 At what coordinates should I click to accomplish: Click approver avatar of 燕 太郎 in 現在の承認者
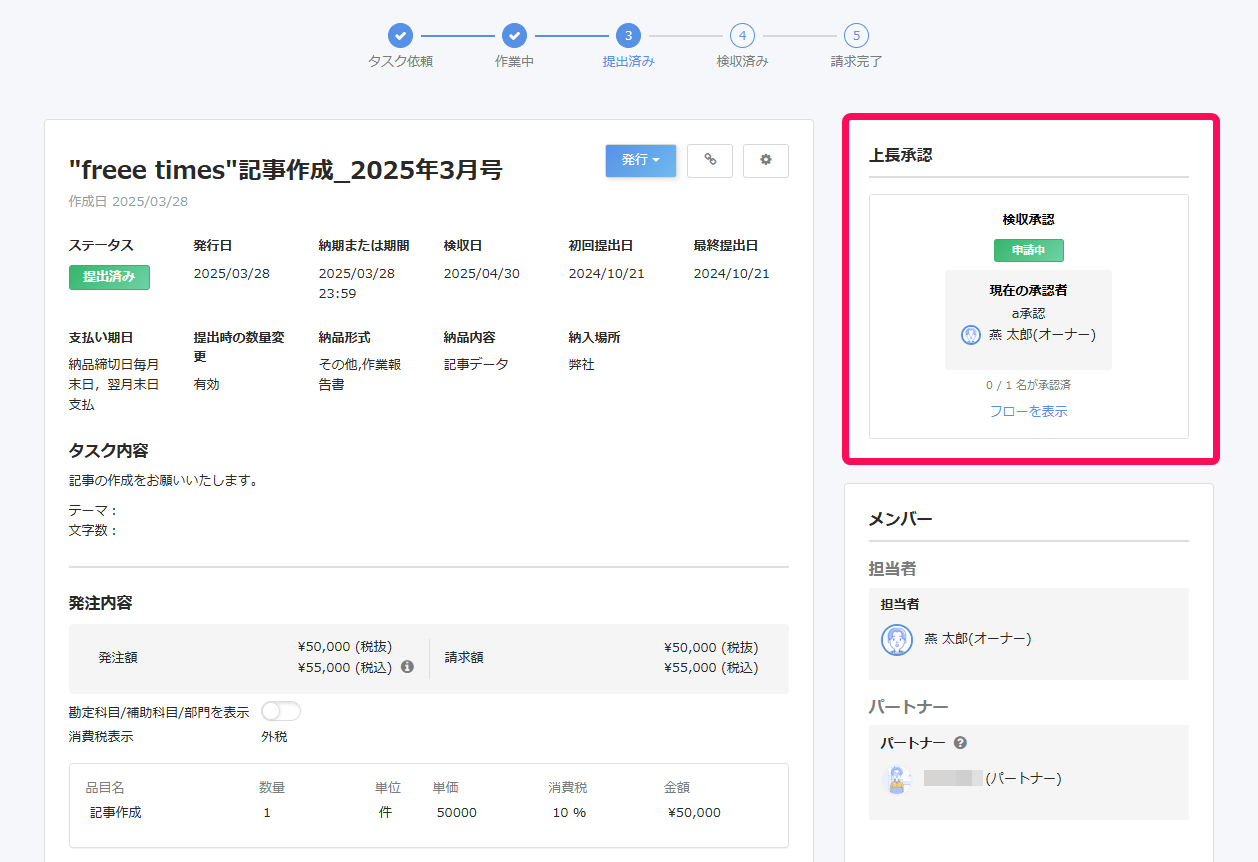pos(971,335)
